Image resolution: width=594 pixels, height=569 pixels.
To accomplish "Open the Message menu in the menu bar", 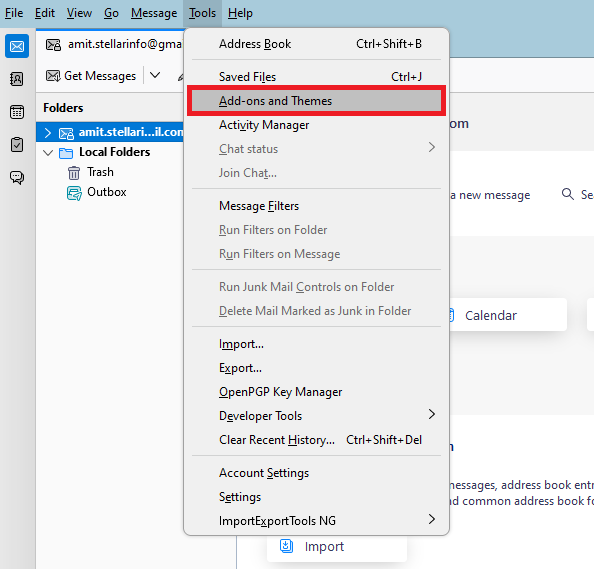I will tap(154, 13).
